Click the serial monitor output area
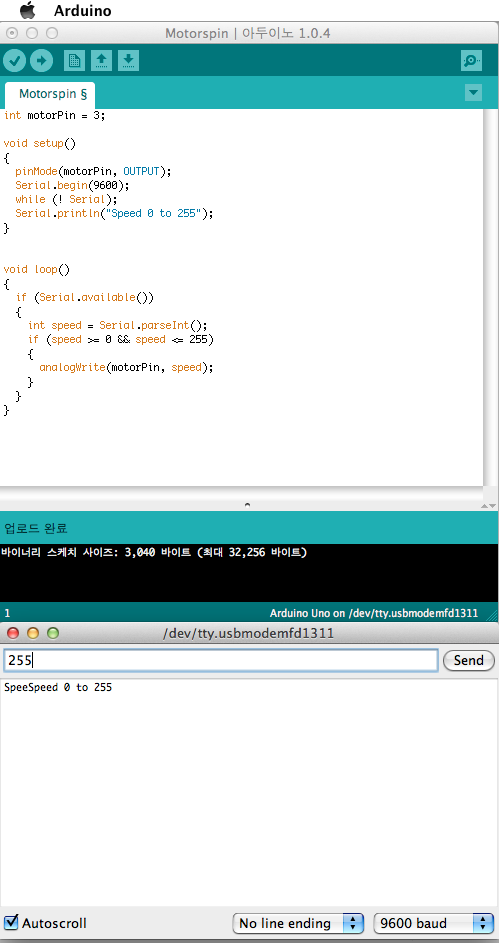Image resolution: width=499 pixels, height=943 pixels. click(249, 792)
